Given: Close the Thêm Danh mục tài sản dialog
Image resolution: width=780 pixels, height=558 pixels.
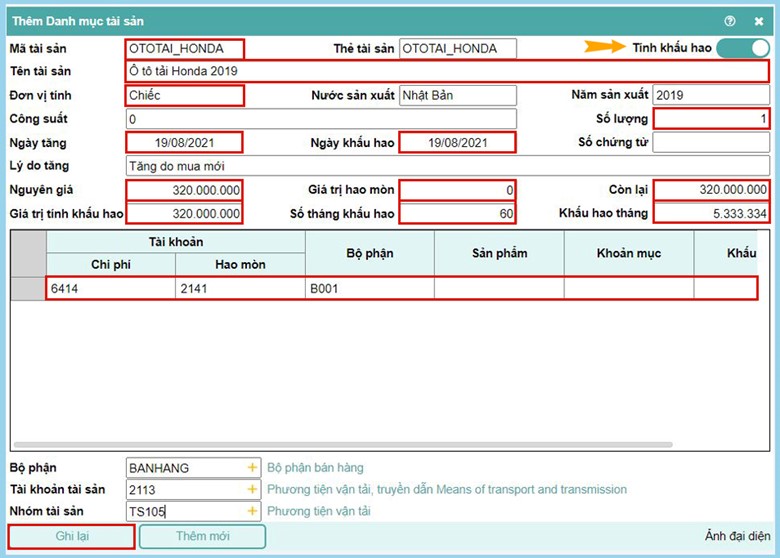Looking at the screenshot, I should point(758,20).
